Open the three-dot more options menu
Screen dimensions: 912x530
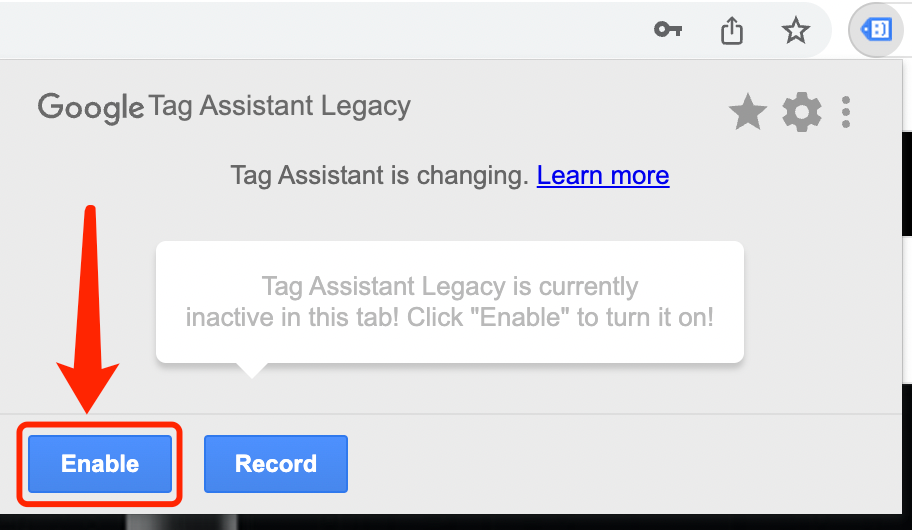pyautogui.click(x=846, y=112)
